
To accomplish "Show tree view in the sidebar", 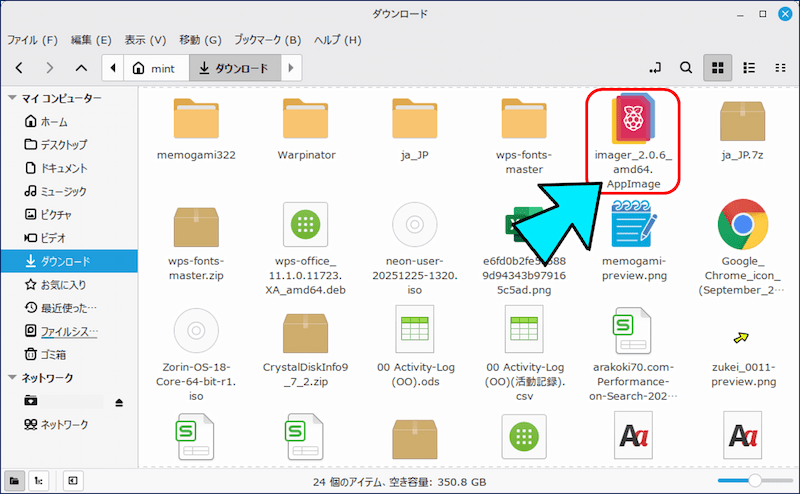I will pos(39,481).
